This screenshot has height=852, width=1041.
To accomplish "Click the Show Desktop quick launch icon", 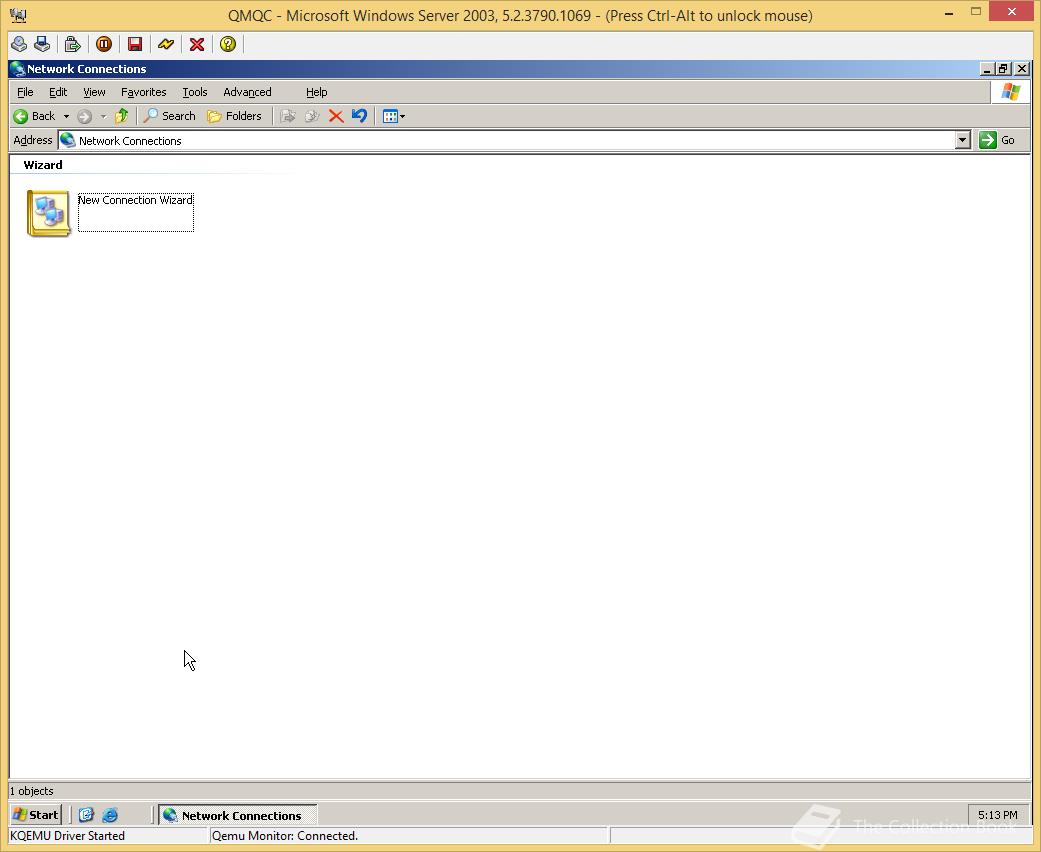I will pyautogui.click(x=86, y=815).
